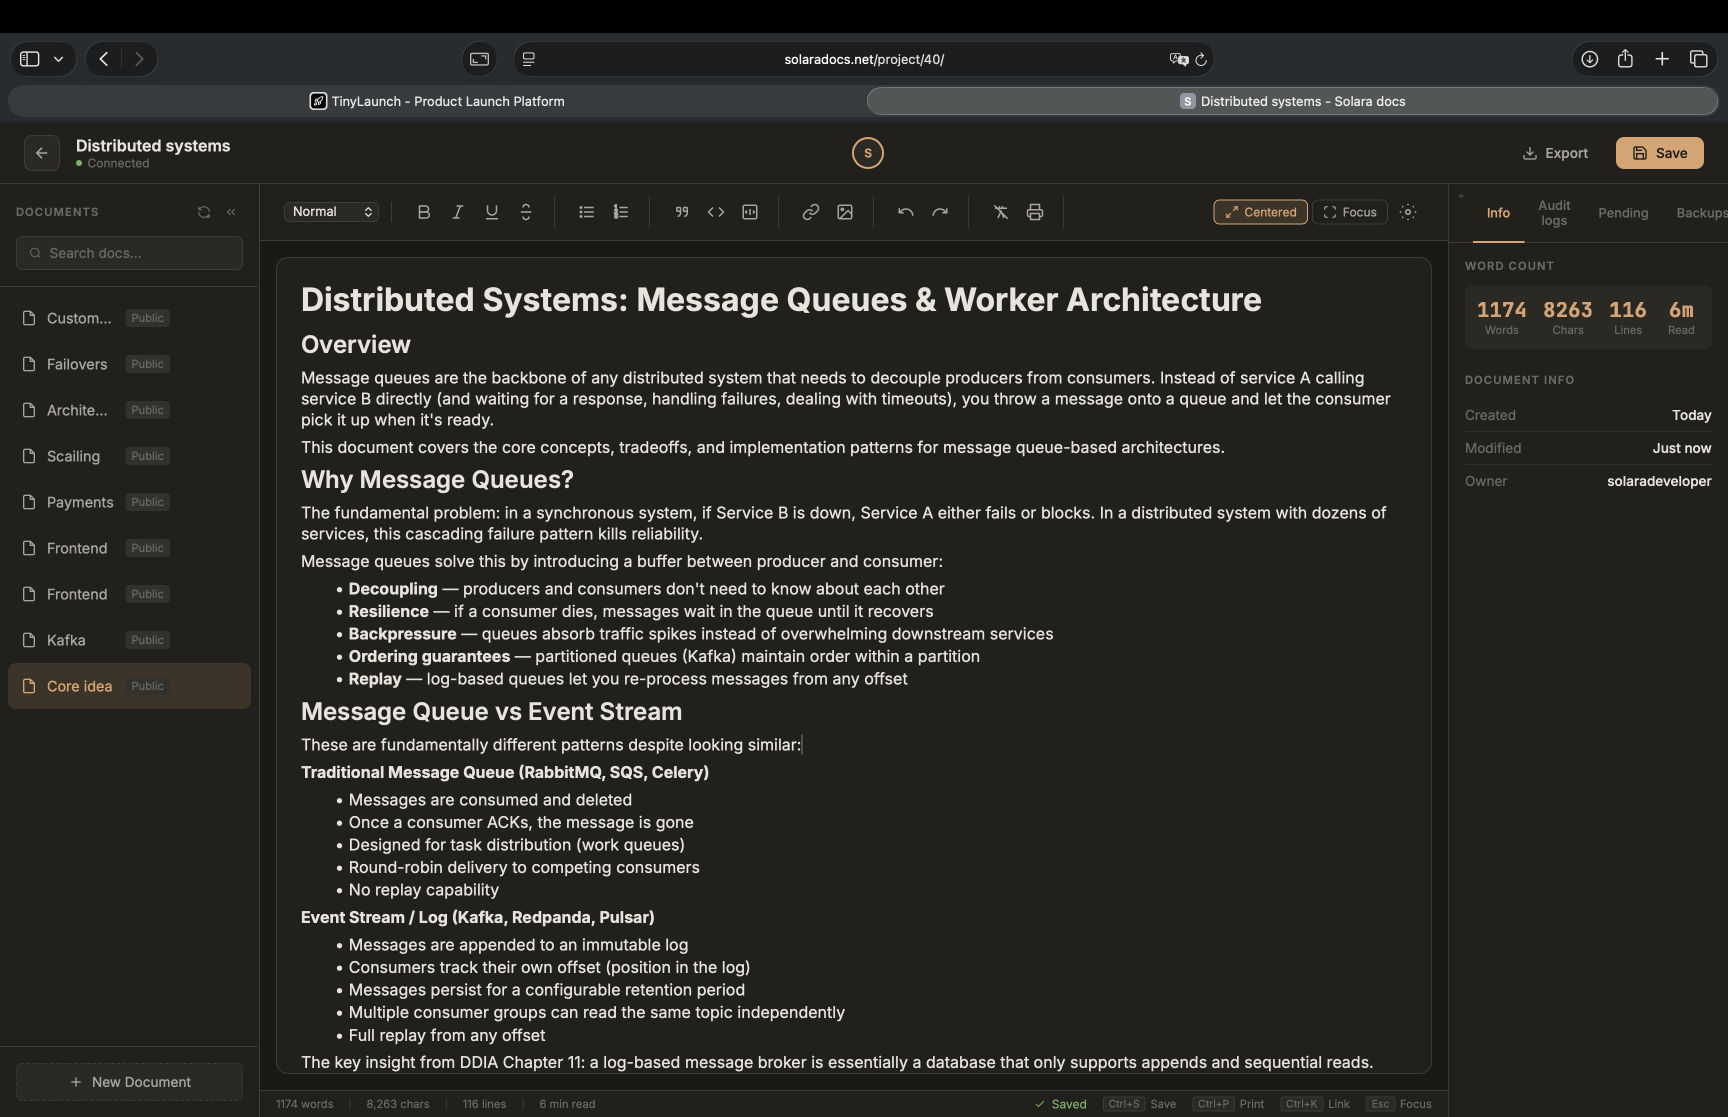The height and width of the screenshot is (1117, 1728).
Task: Open the Pending tab
Action: coord(1622,213)
